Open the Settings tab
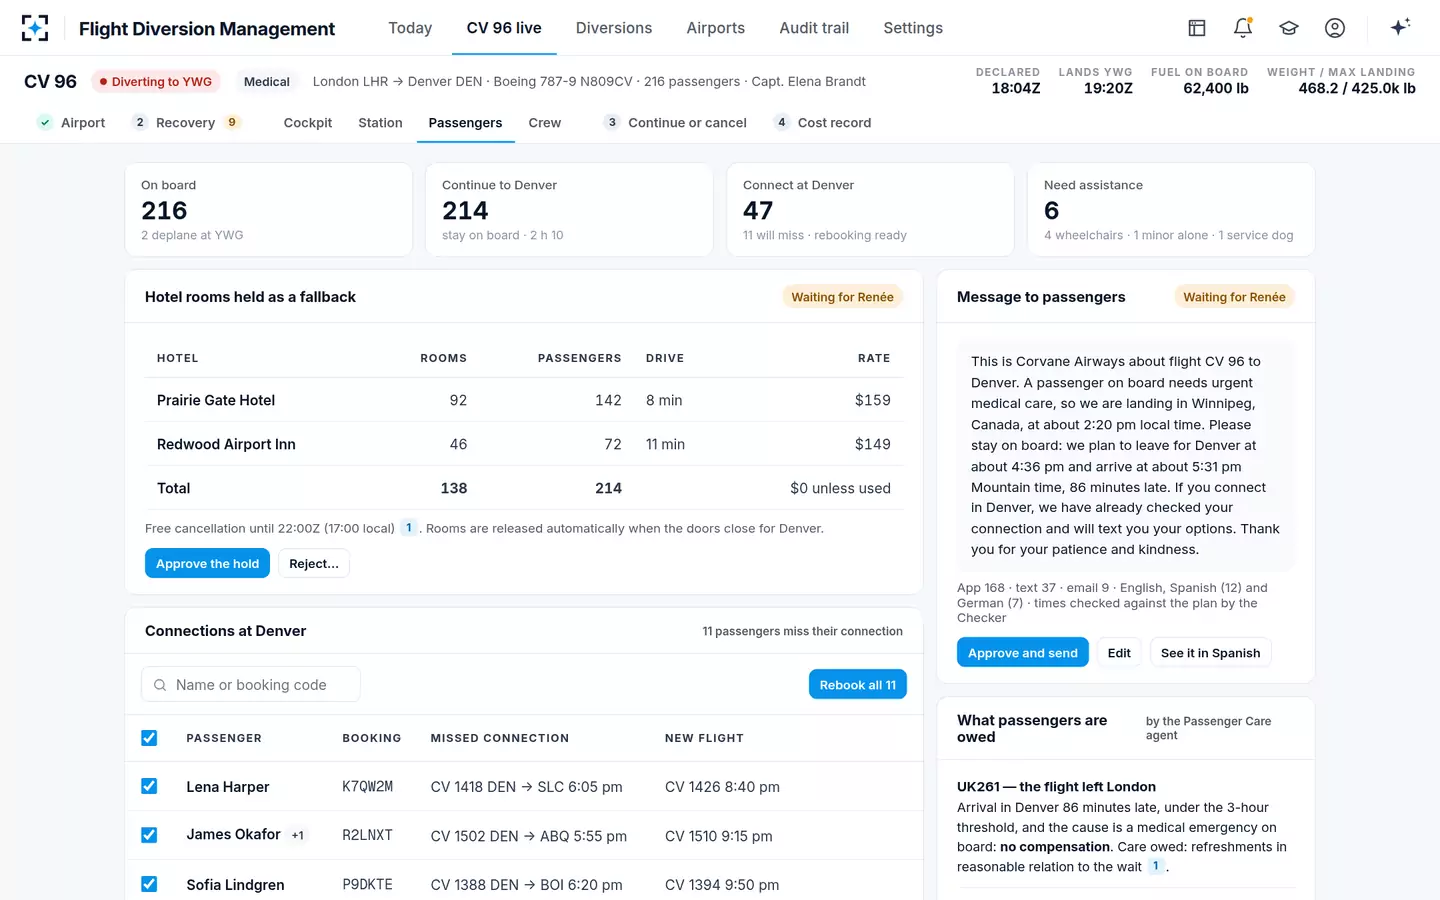The width and height of the screenshot is (1440, 900). pos(913,28)
